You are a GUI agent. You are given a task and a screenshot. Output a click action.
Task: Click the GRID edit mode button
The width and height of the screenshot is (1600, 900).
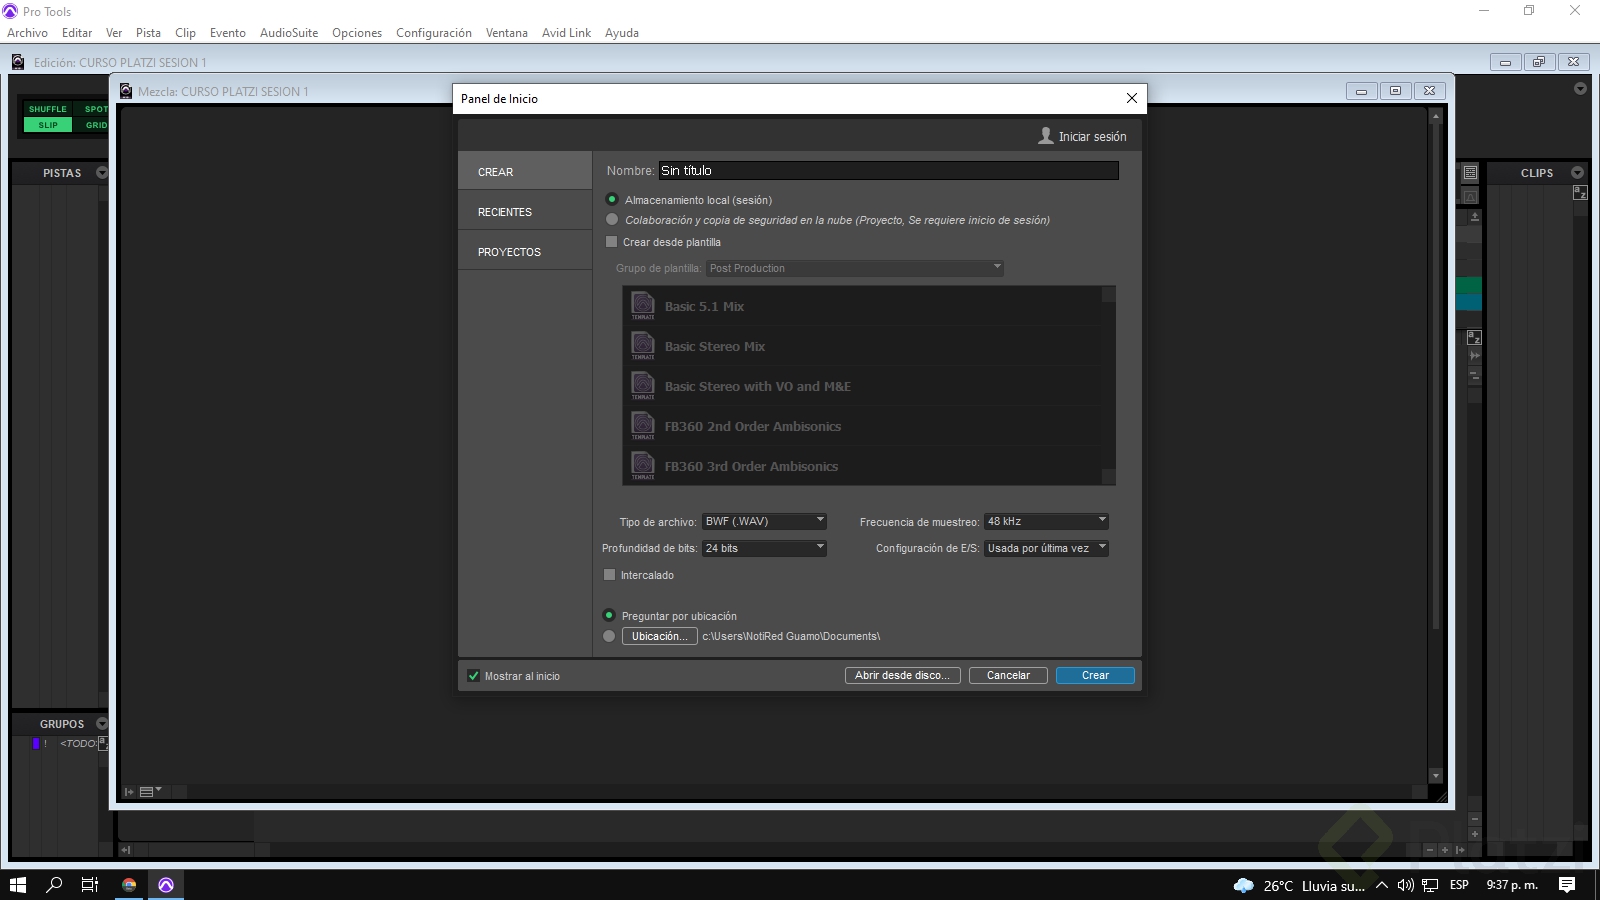pyautogui.click(x=96, y=125)
